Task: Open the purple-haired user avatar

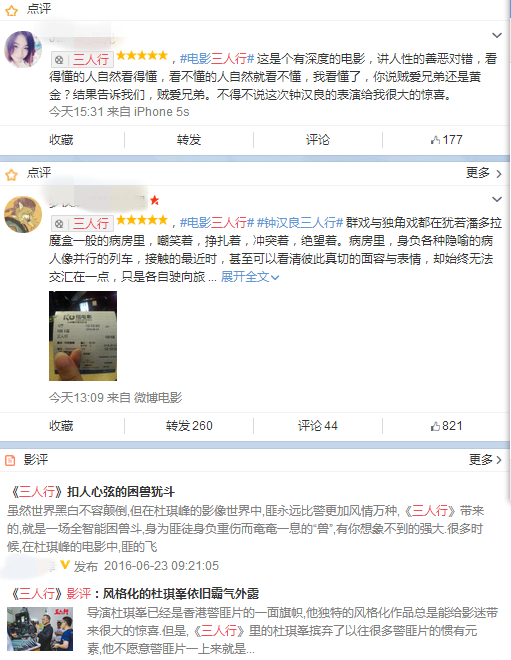Action: pyautogui.click(x=23, y=49)
